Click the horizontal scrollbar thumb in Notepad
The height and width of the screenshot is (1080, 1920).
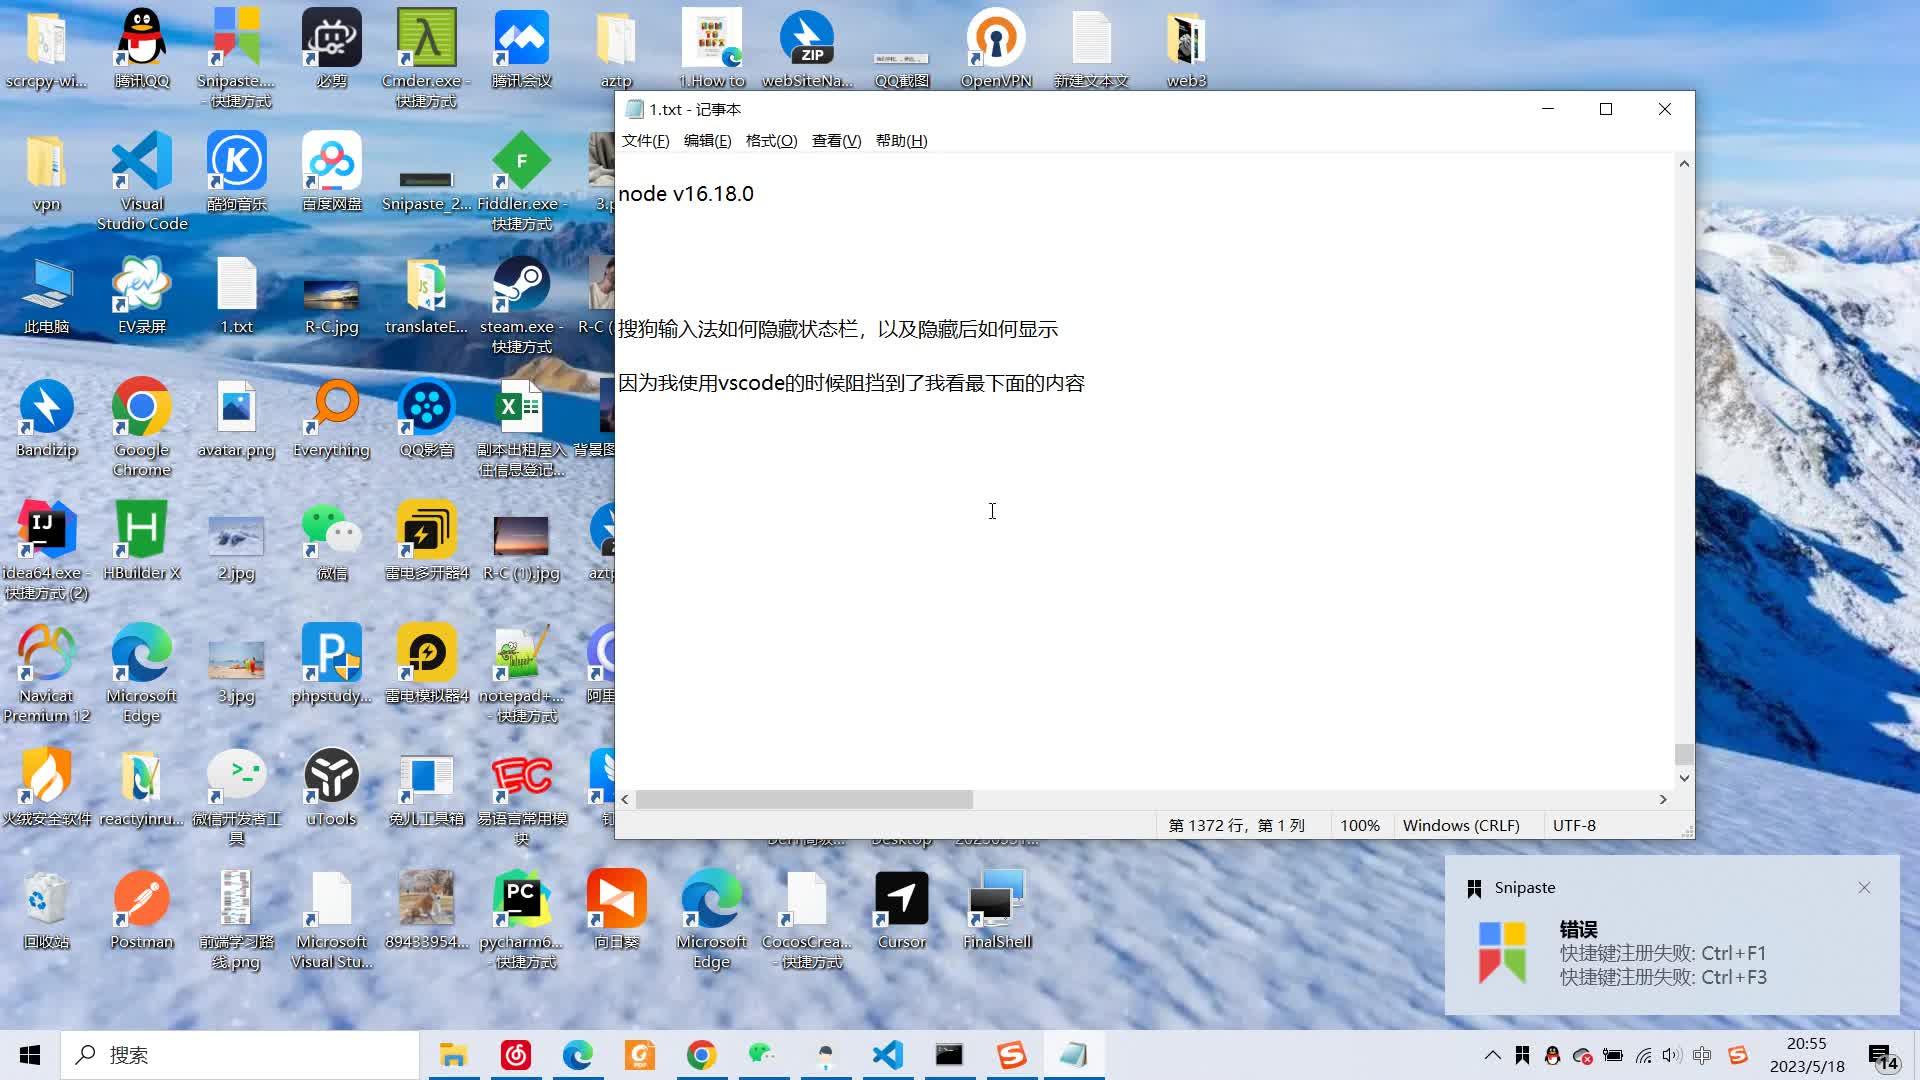pos(804,799)
